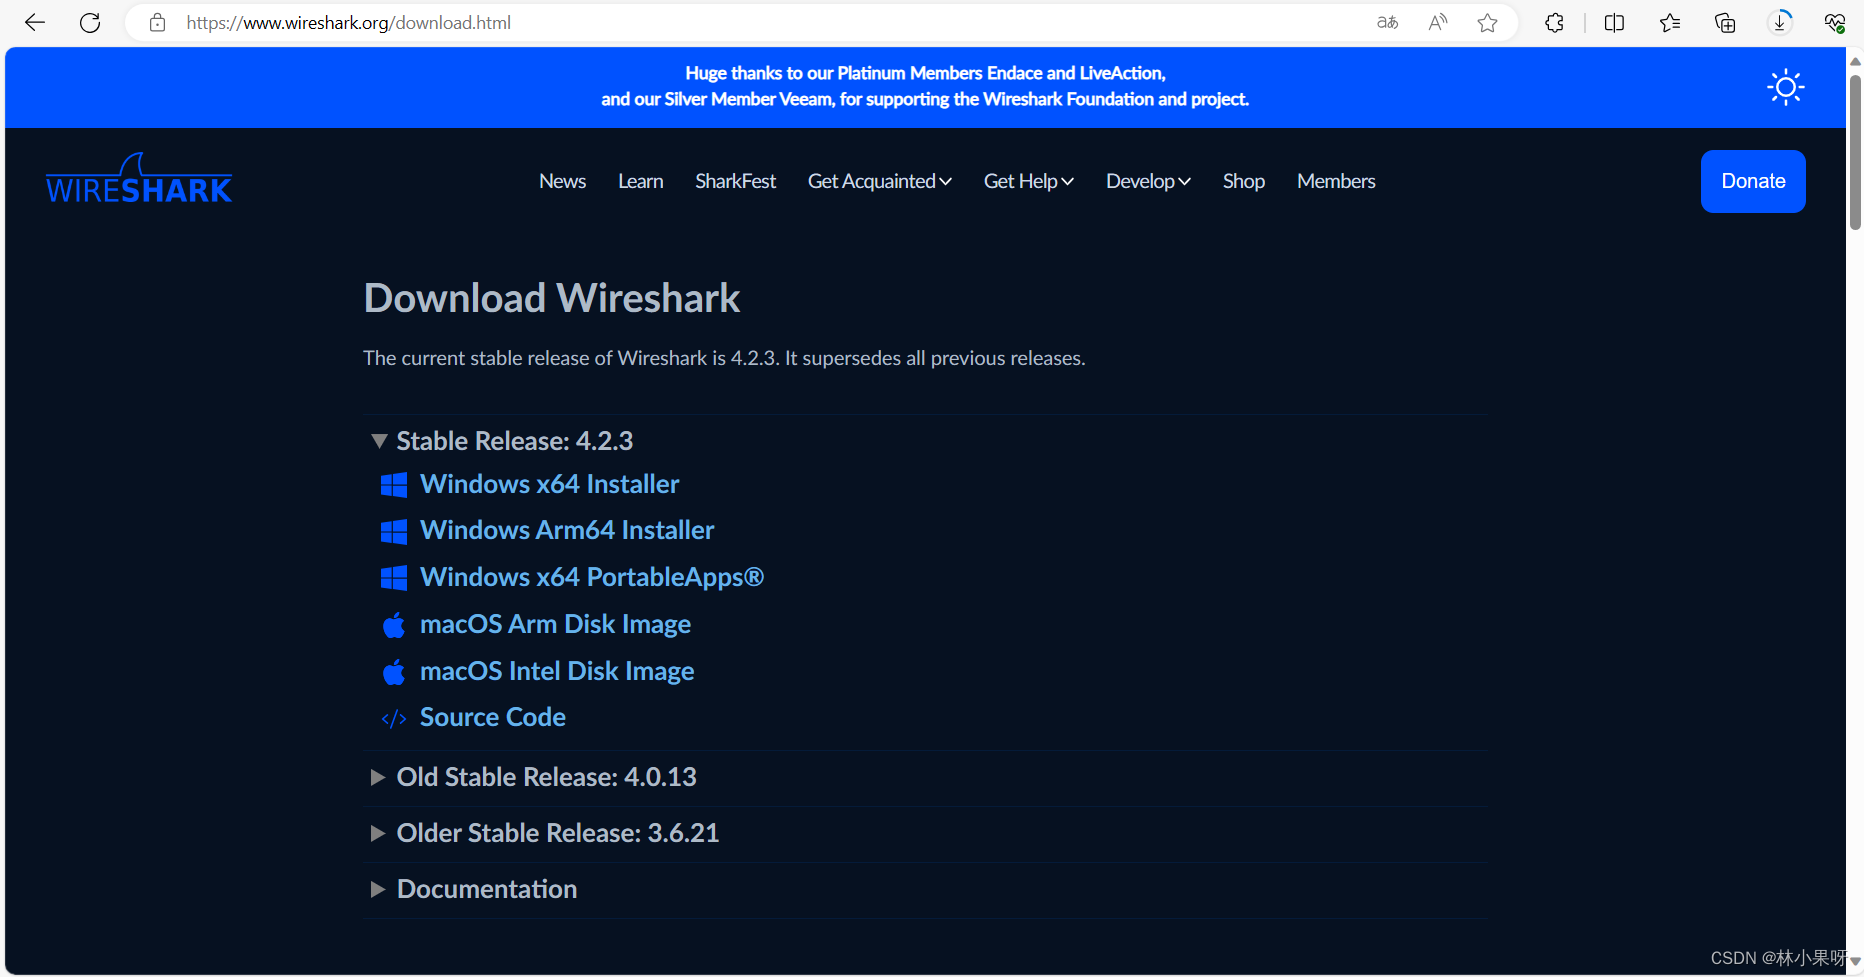Toggle split screen icon
Image resolution: width=1864 pixels, height=977 pixels.
pos(1614,22)
